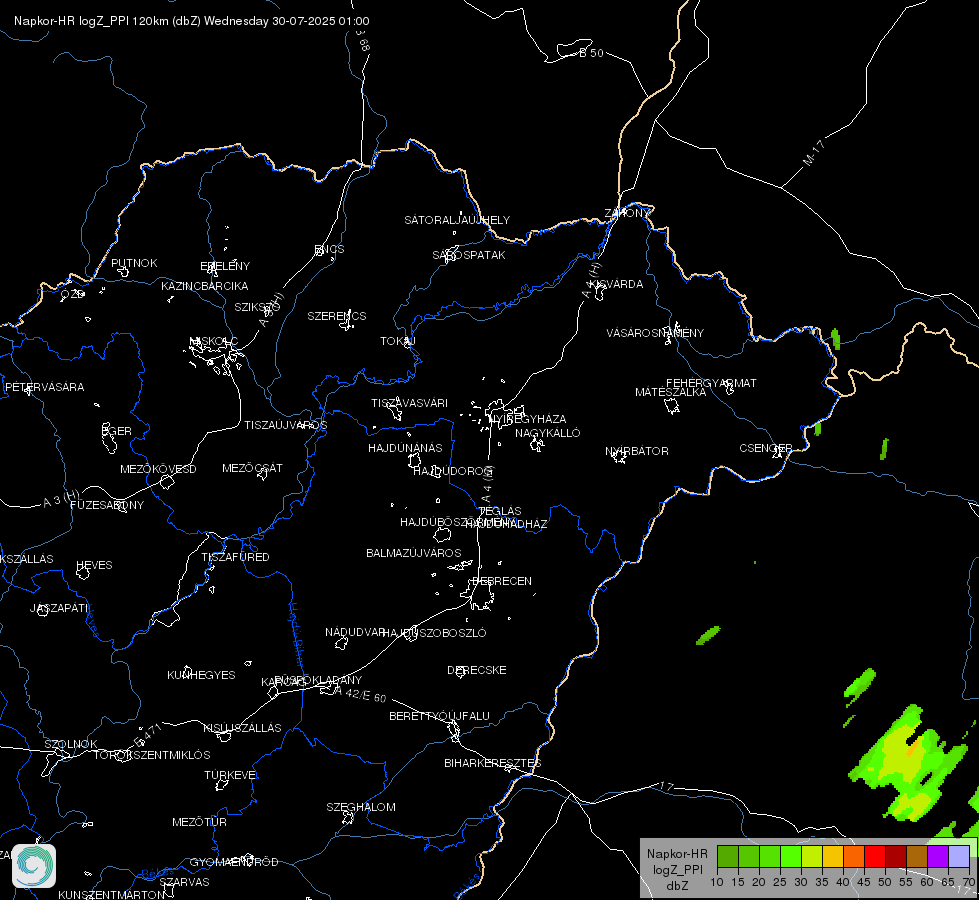Click the TISZAÚJVÁROS city label
The image size is (979, 900).
[285, 425]
